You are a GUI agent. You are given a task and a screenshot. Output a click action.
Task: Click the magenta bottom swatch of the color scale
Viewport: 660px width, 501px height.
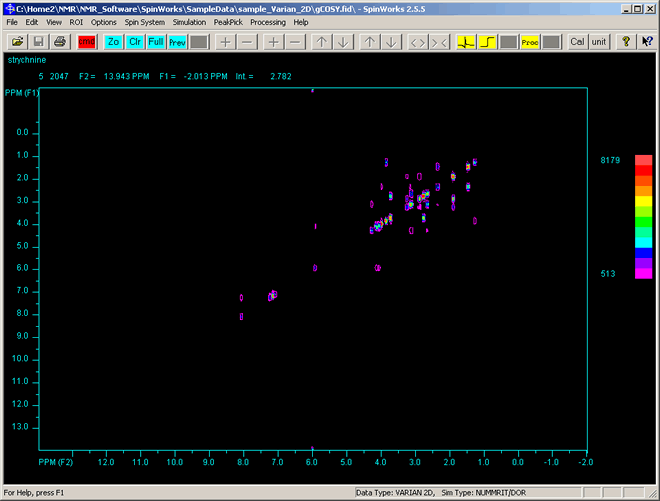pyautogui.click(x=644, y=274)
